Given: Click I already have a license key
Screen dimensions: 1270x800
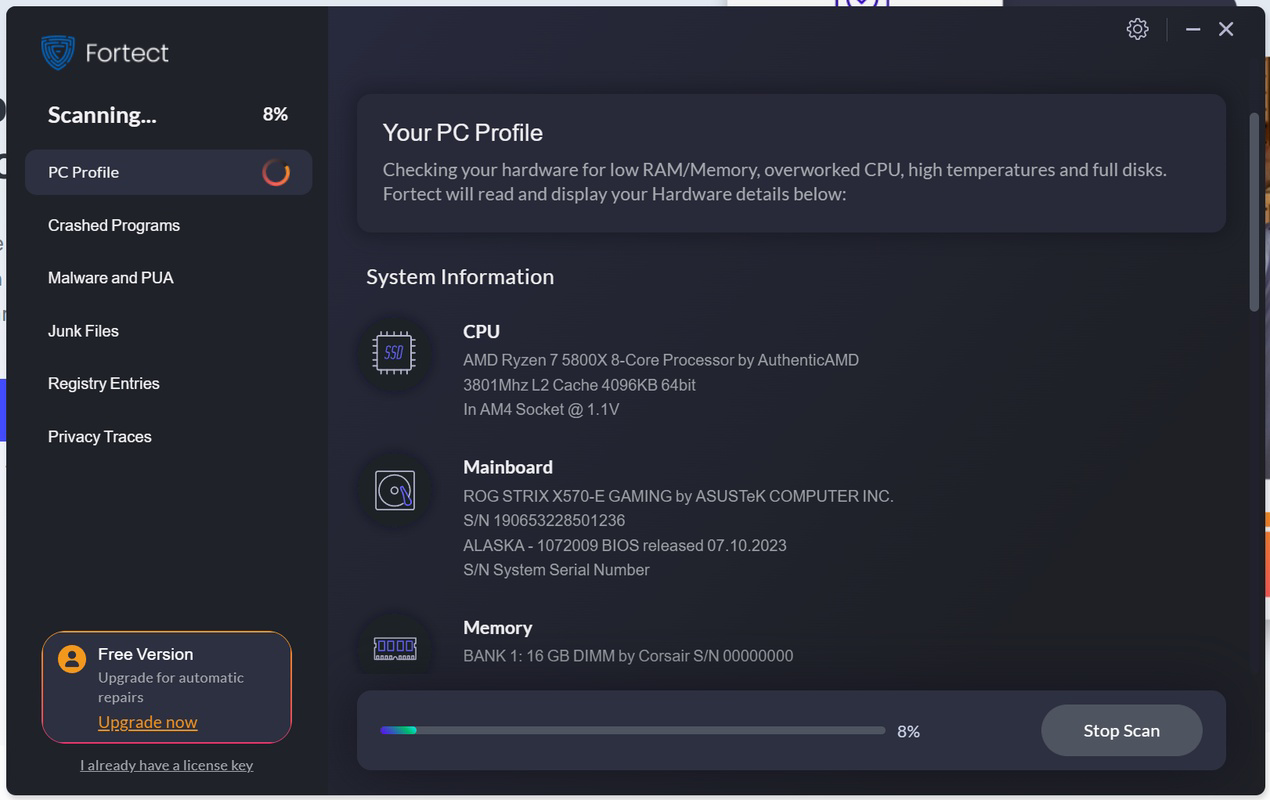Looking at the screenshot, I should click(167, 765).
